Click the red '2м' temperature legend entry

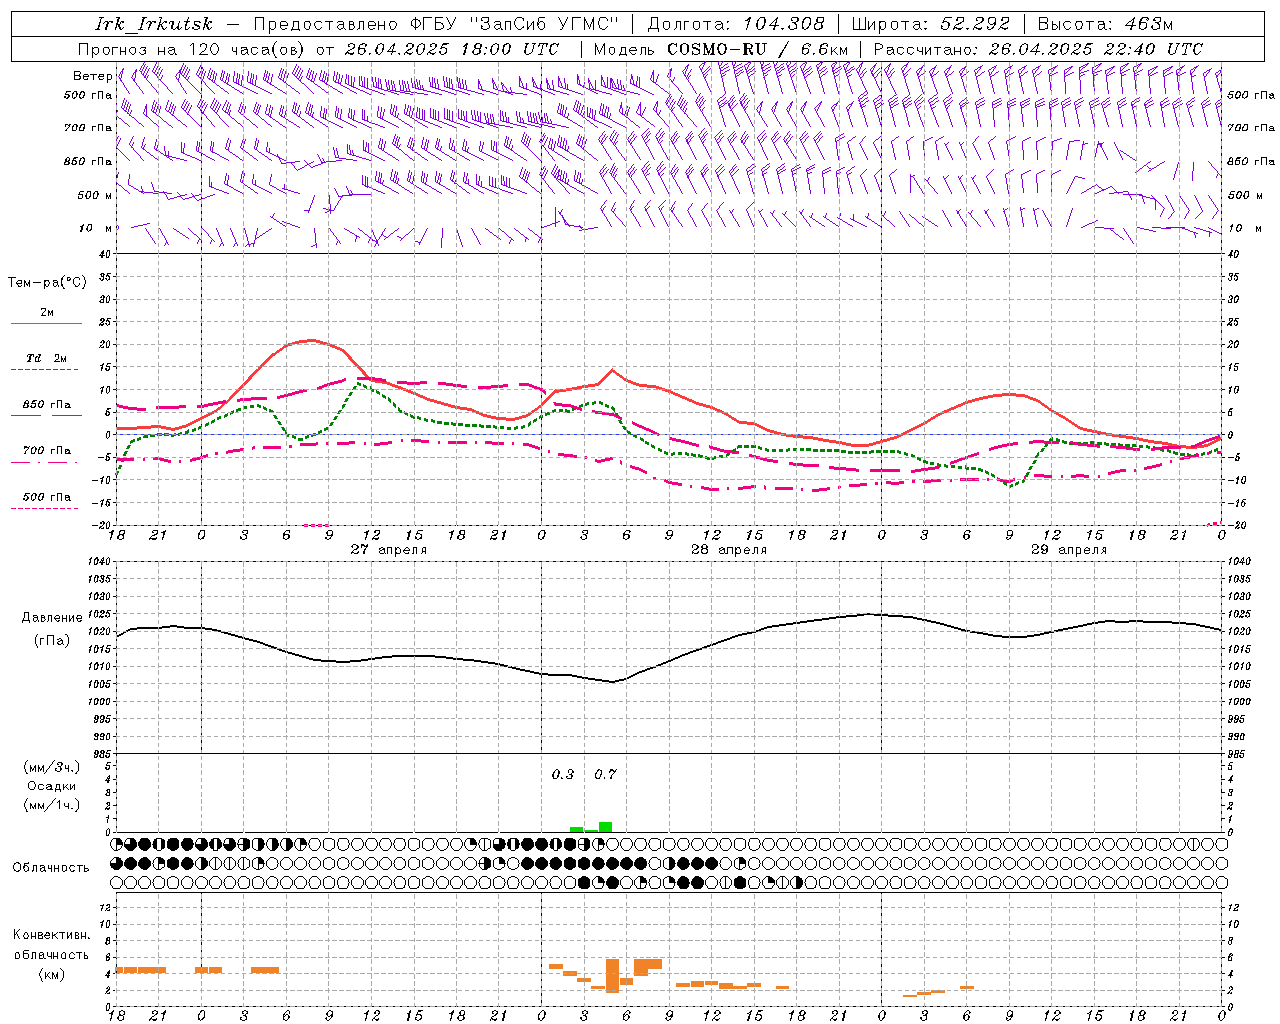(47, 313)
